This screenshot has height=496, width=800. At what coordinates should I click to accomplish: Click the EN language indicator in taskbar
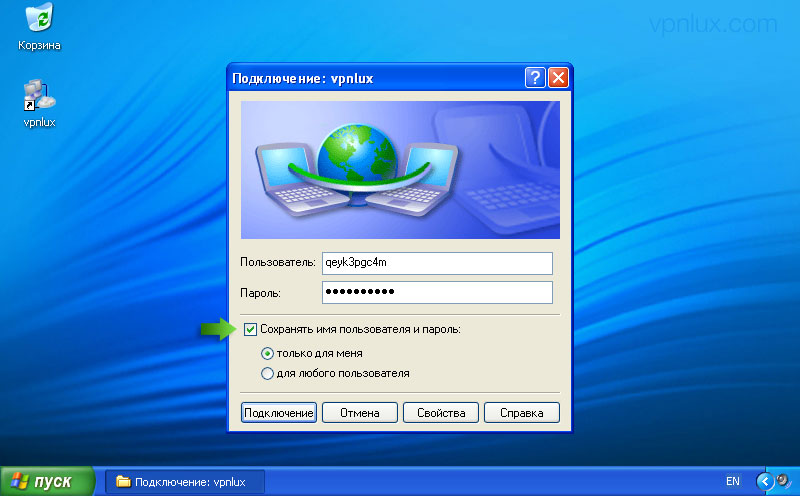click(x=733, y=481)
